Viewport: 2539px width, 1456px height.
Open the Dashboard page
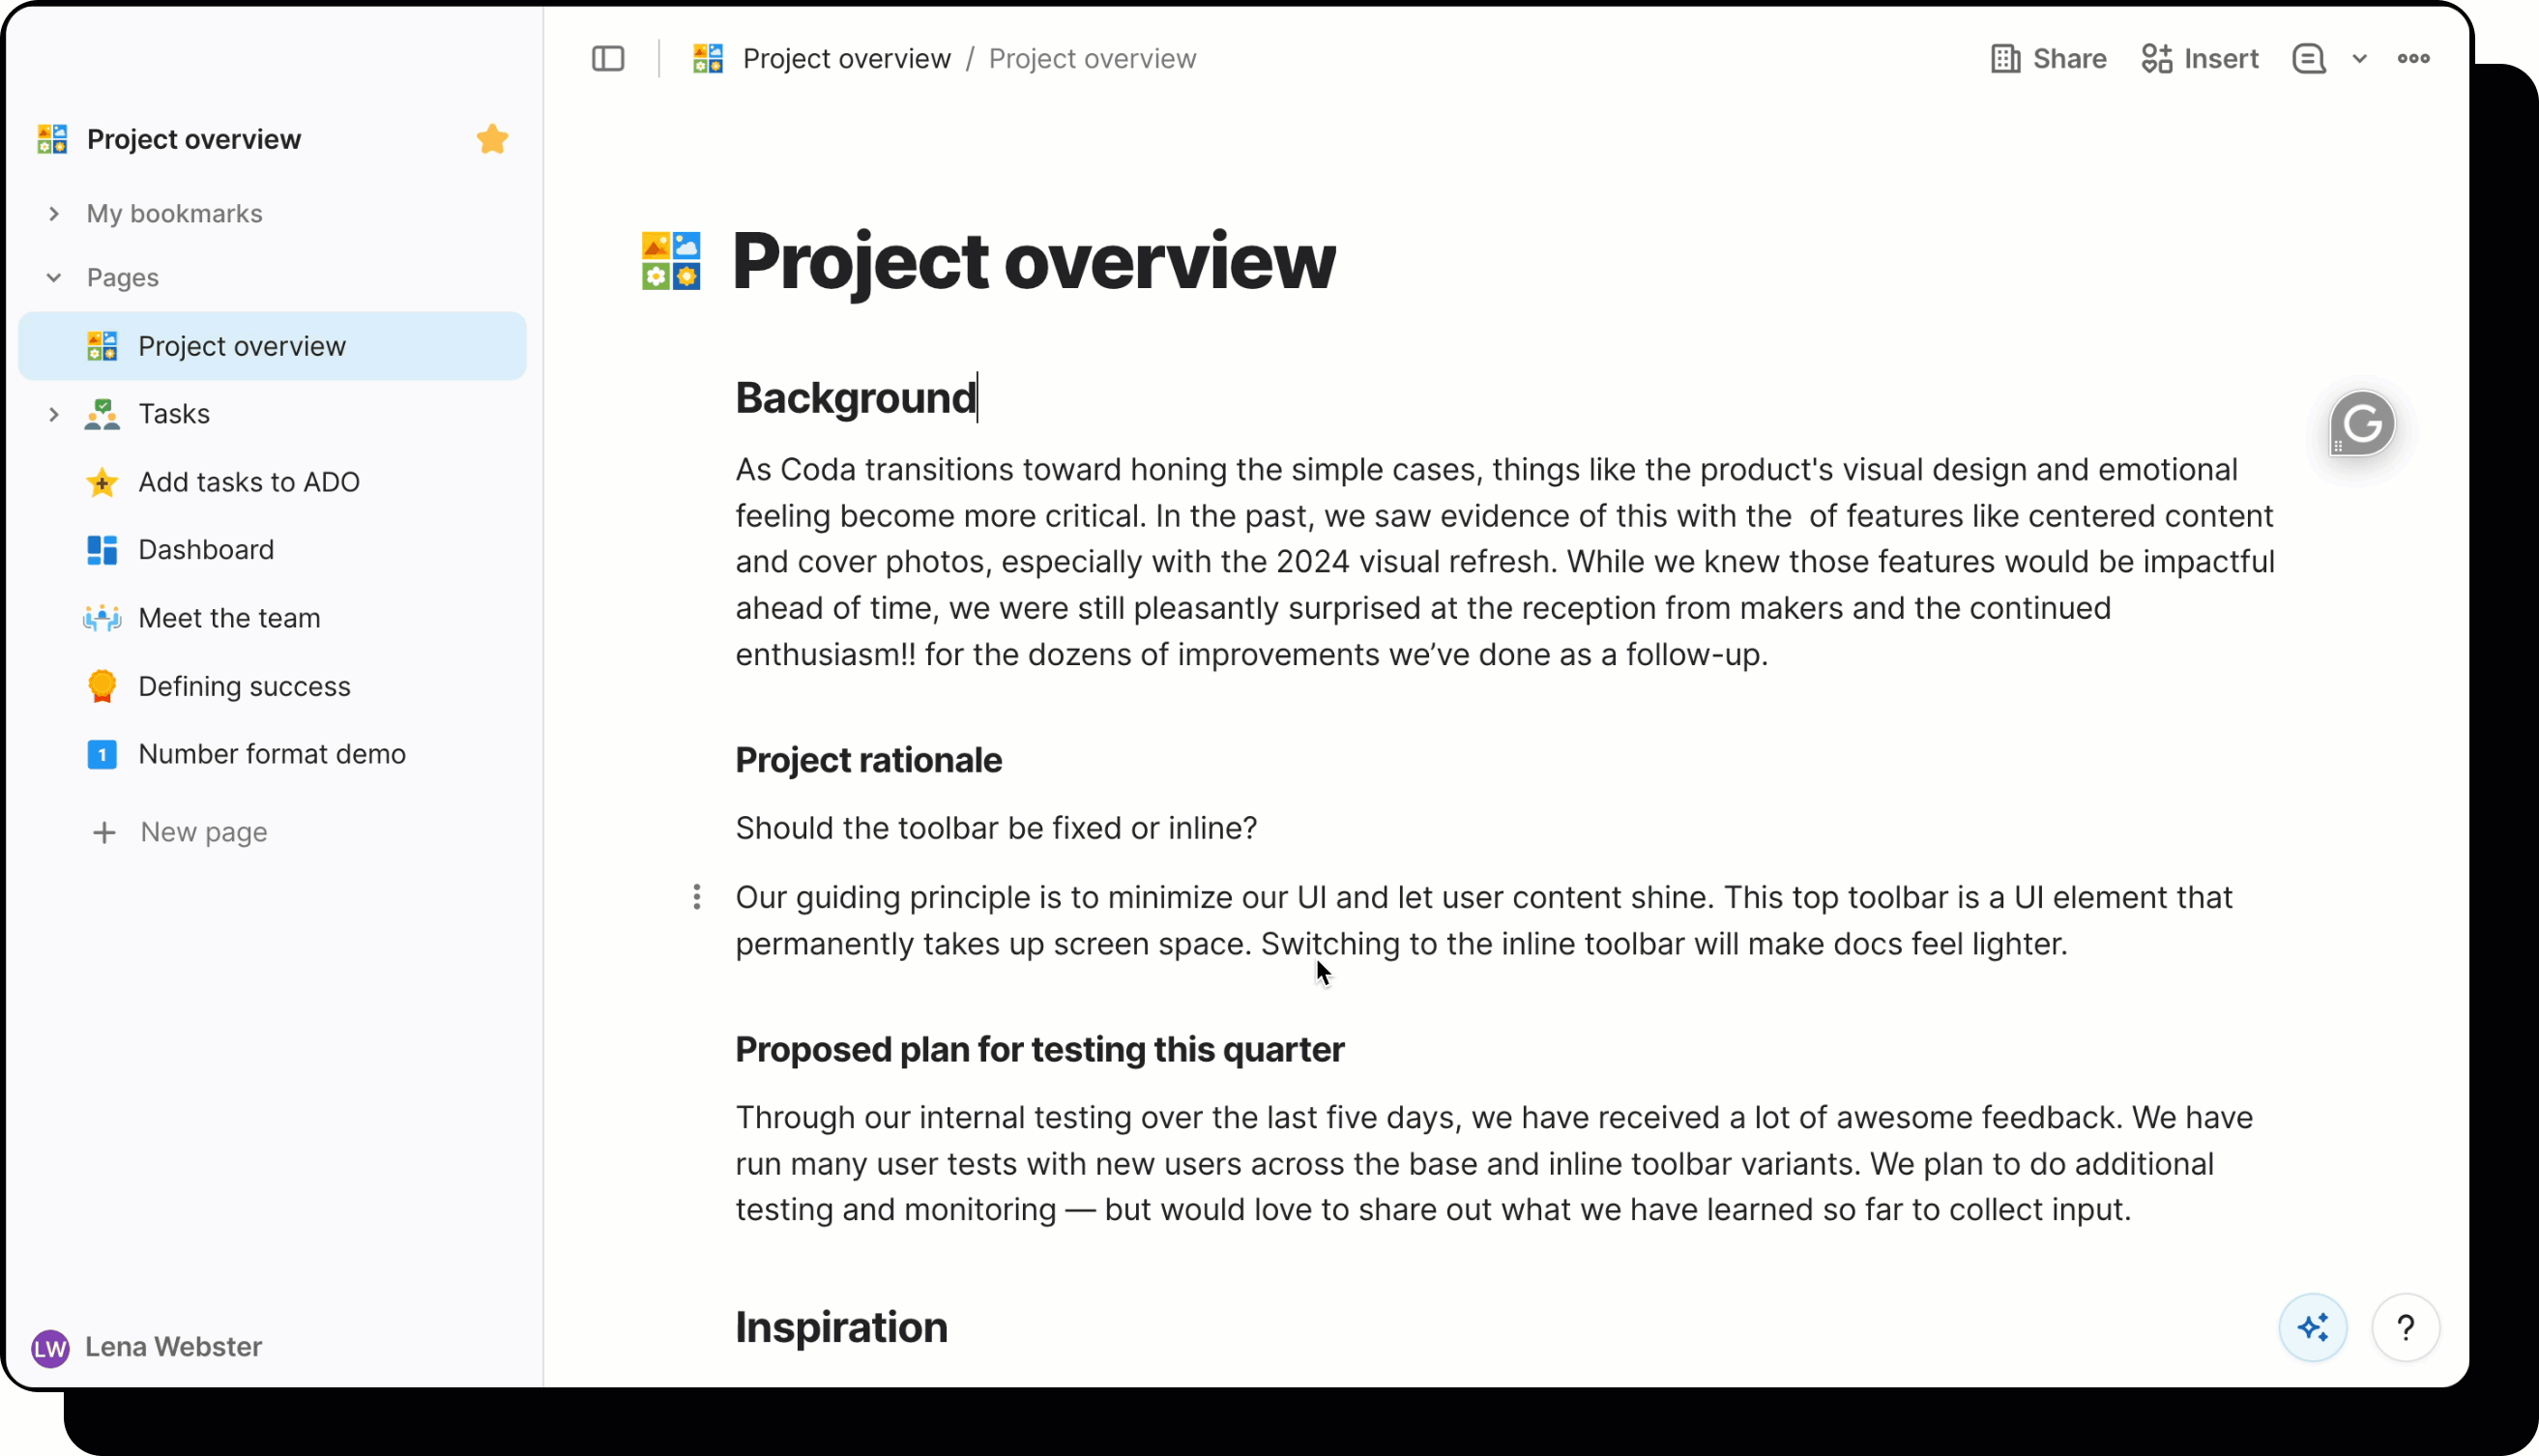click(x=206, y=550)
